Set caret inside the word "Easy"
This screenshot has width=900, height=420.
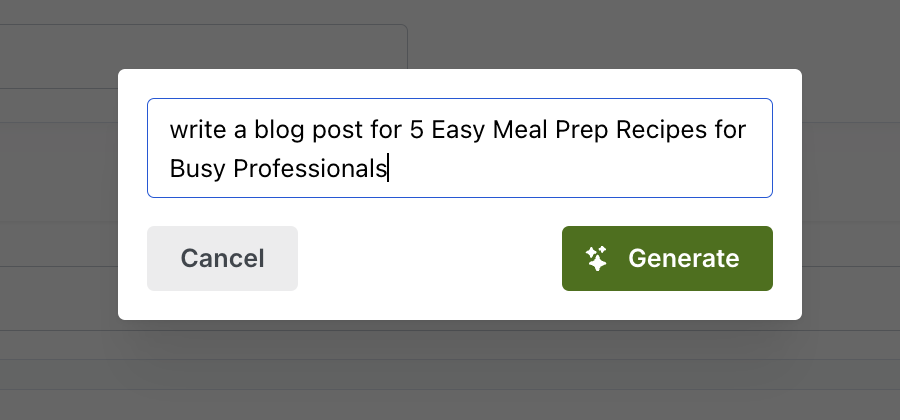click(x=457, y=130)
